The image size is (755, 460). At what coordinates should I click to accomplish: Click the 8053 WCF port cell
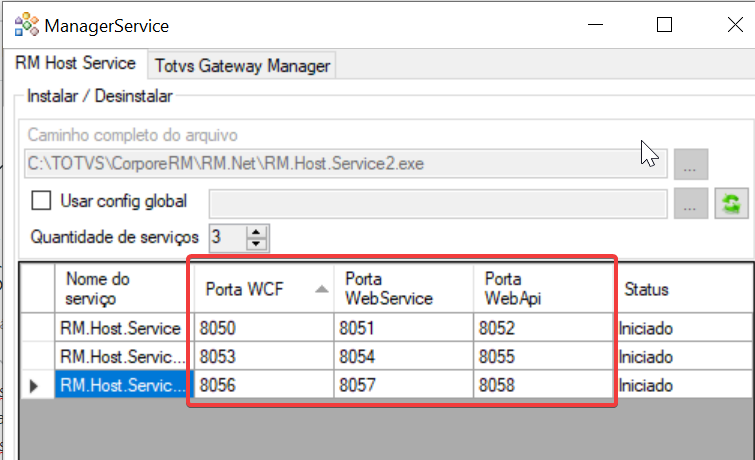(x=264, y=356)
